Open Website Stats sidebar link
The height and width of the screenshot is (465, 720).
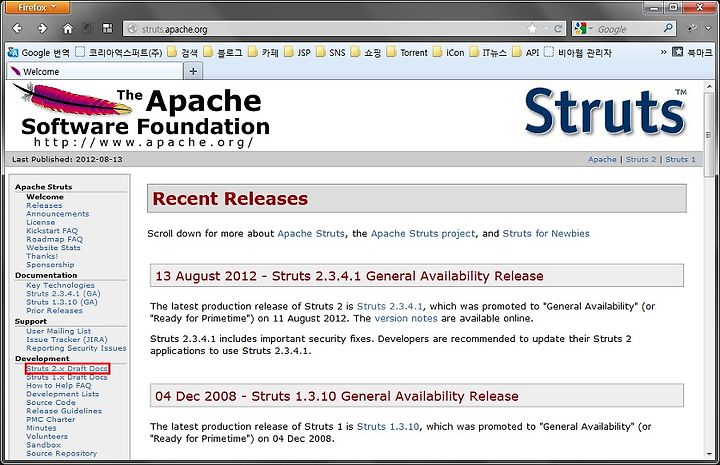point(53,247)
